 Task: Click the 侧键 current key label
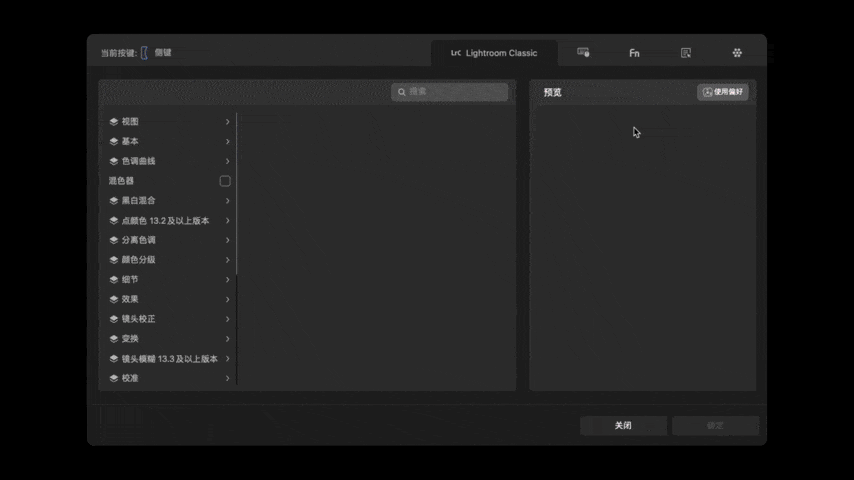pyautogui.click(x=163, y=53)
